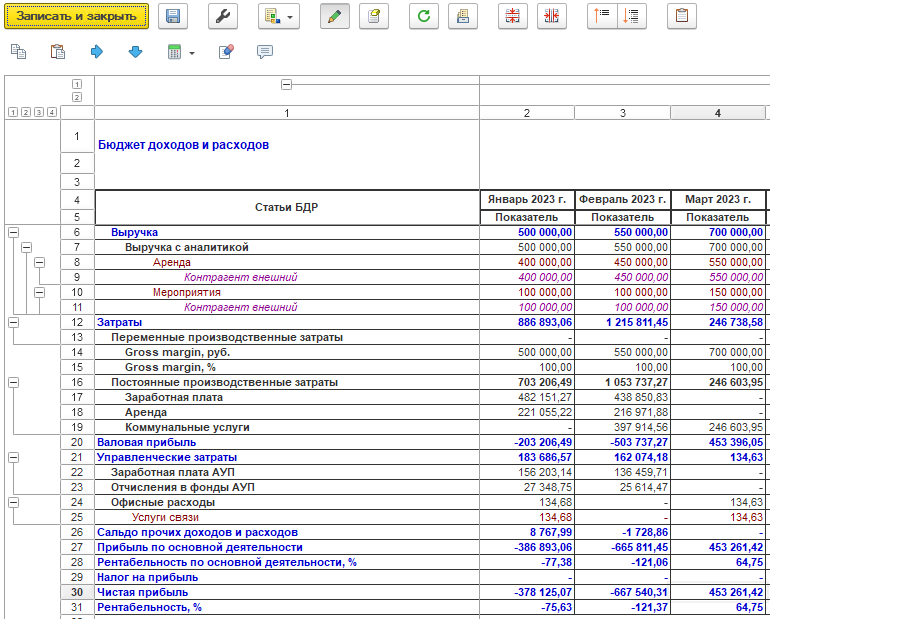The width and height of the screenshot is (922, 619).
Task: Click the speech bubble comment icon
Action: click(x=265, y=52)
